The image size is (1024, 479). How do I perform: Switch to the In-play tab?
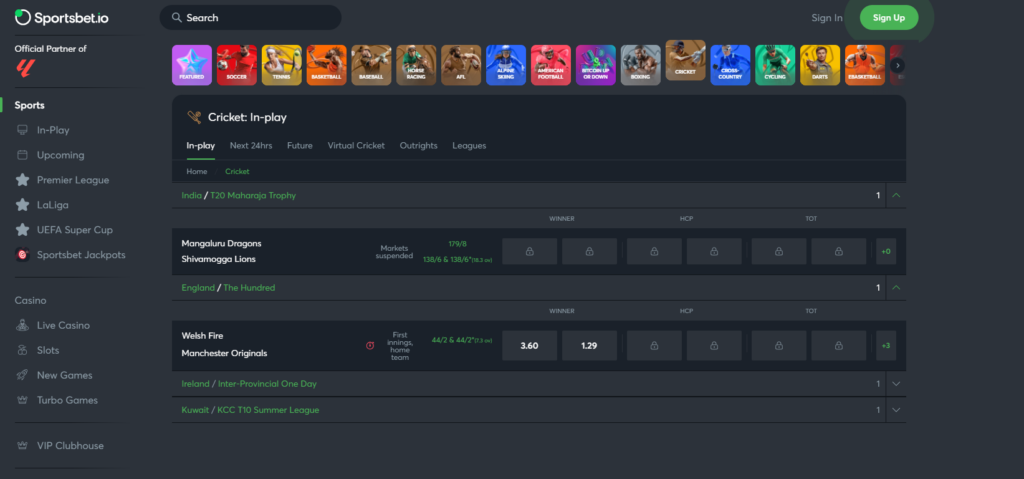[200, 146]
